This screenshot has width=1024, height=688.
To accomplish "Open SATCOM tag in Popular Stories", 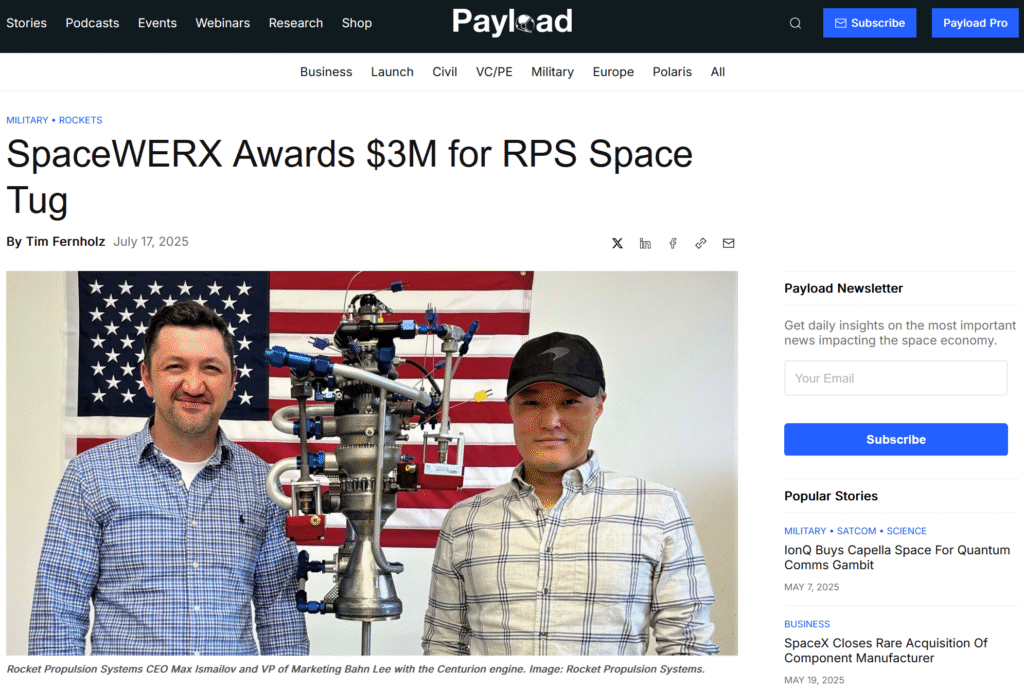I will click(856, 531).
